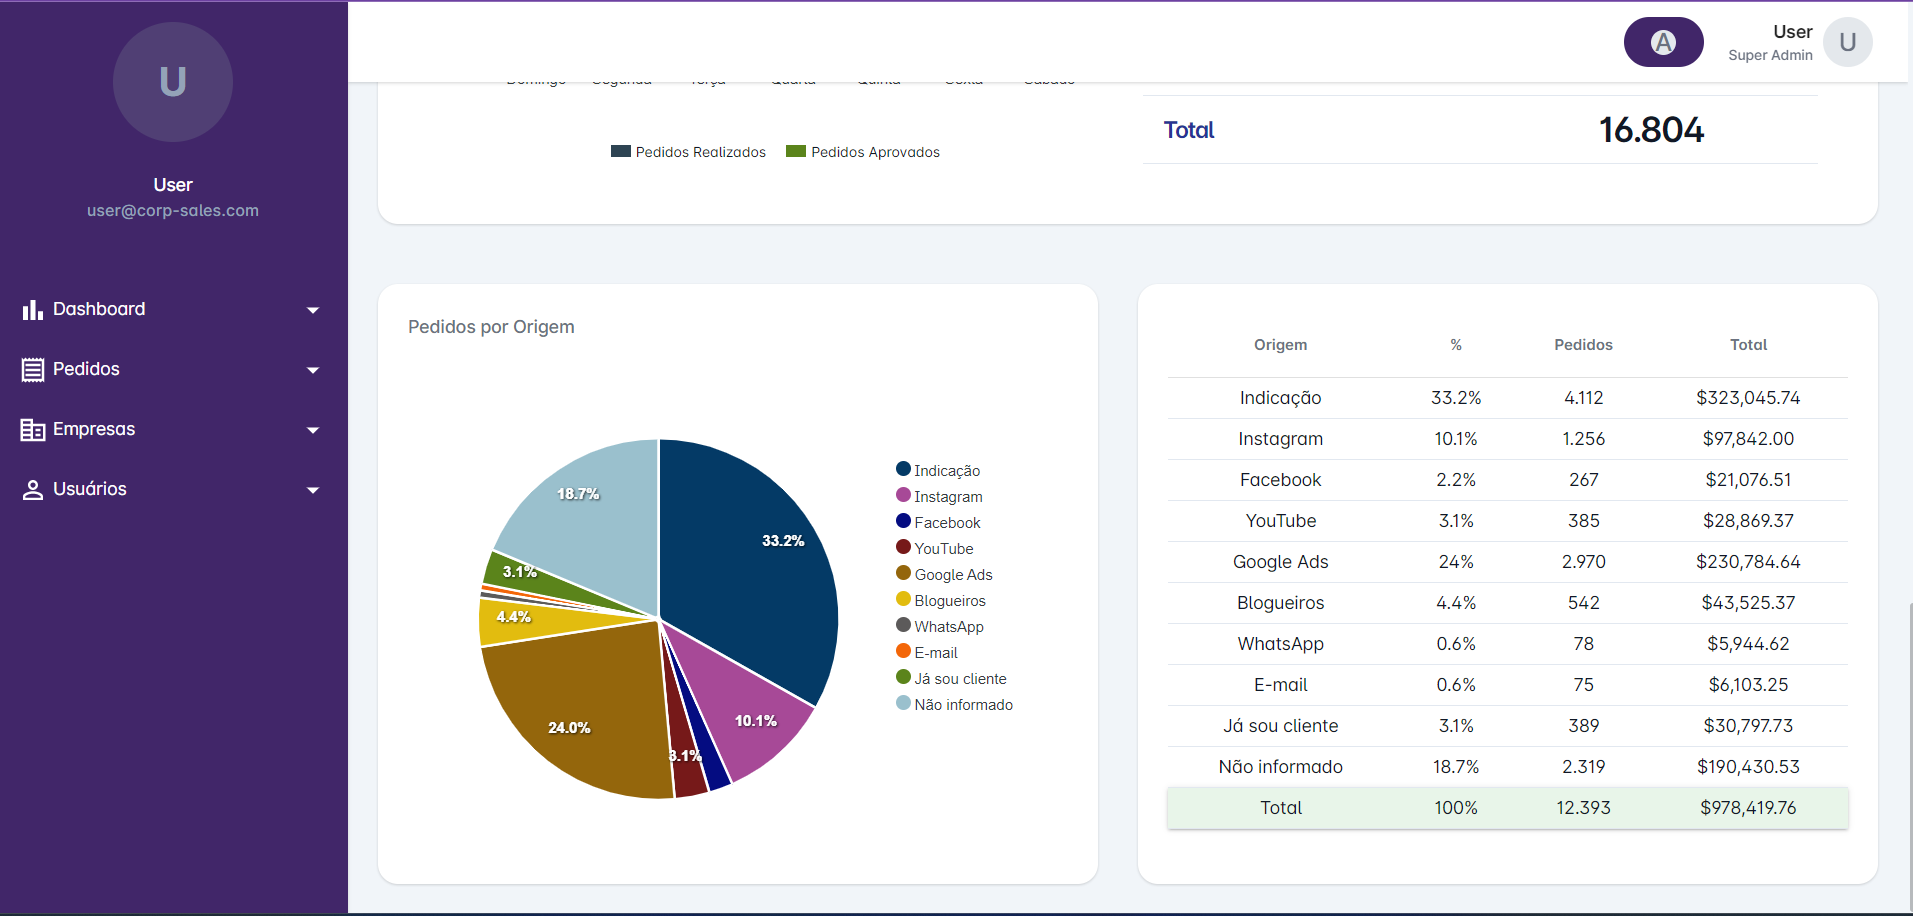Expand the Pedidos menu arrow

pyautogui.click(x=313, y=370)
